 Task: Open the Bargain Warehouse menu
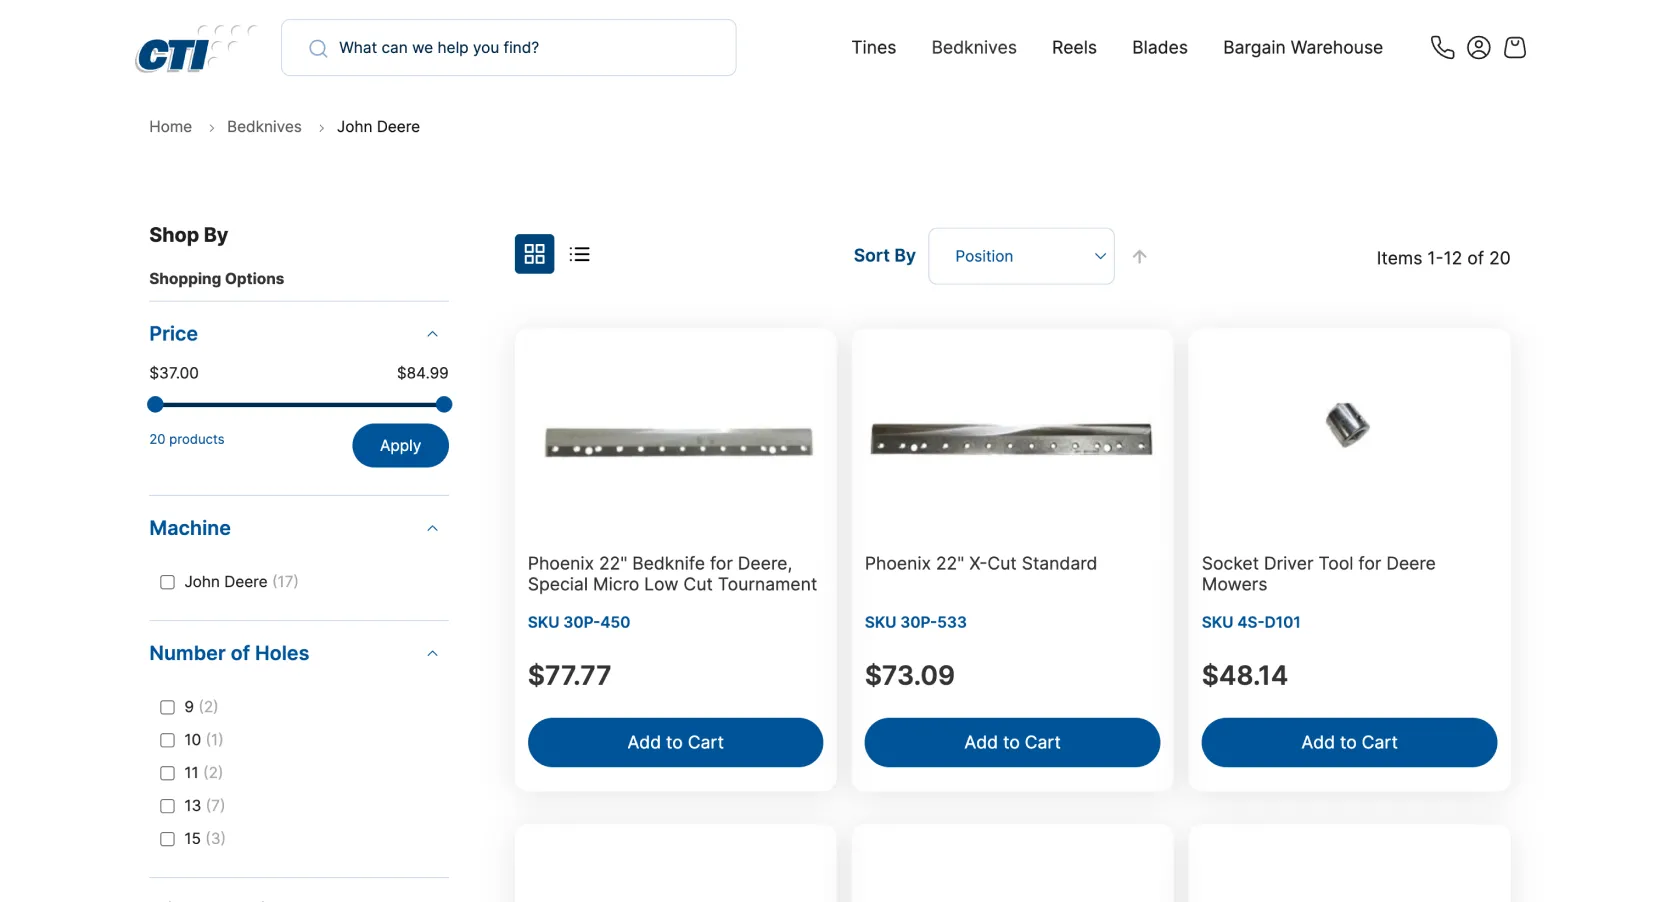pyautogui.click(x=1302, y=47)
